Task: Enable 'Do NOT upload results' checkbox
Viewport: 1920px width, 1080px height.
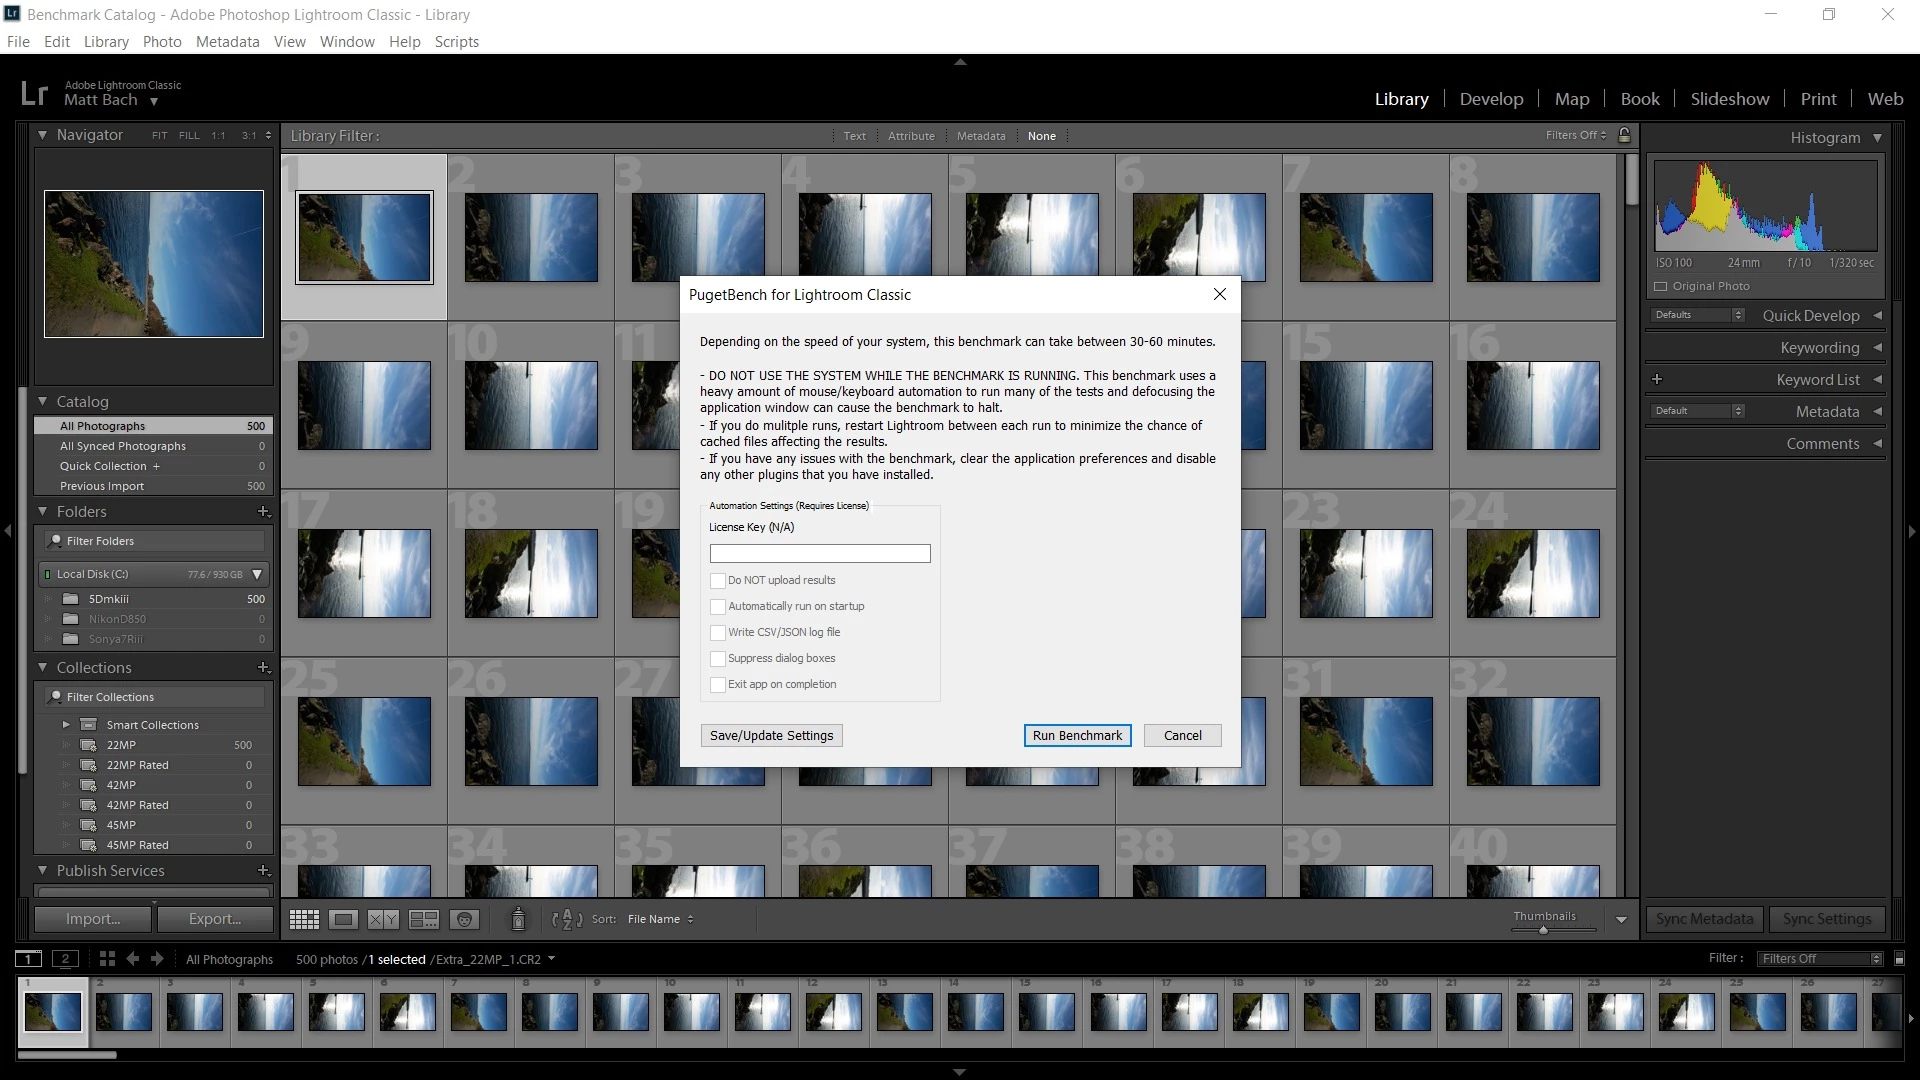Action: pyautogui.click(x=717, y=581)
